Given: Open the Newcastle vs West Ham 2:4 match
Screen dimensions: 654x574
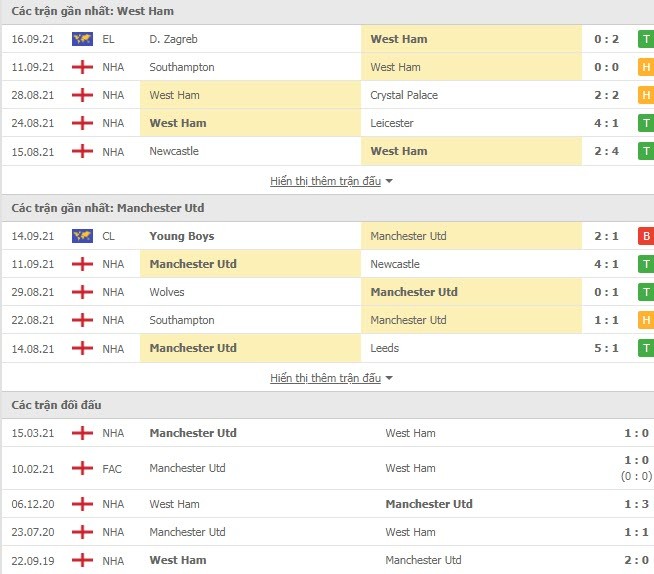Looking at the screenshot, I should (x=328, y=151).
